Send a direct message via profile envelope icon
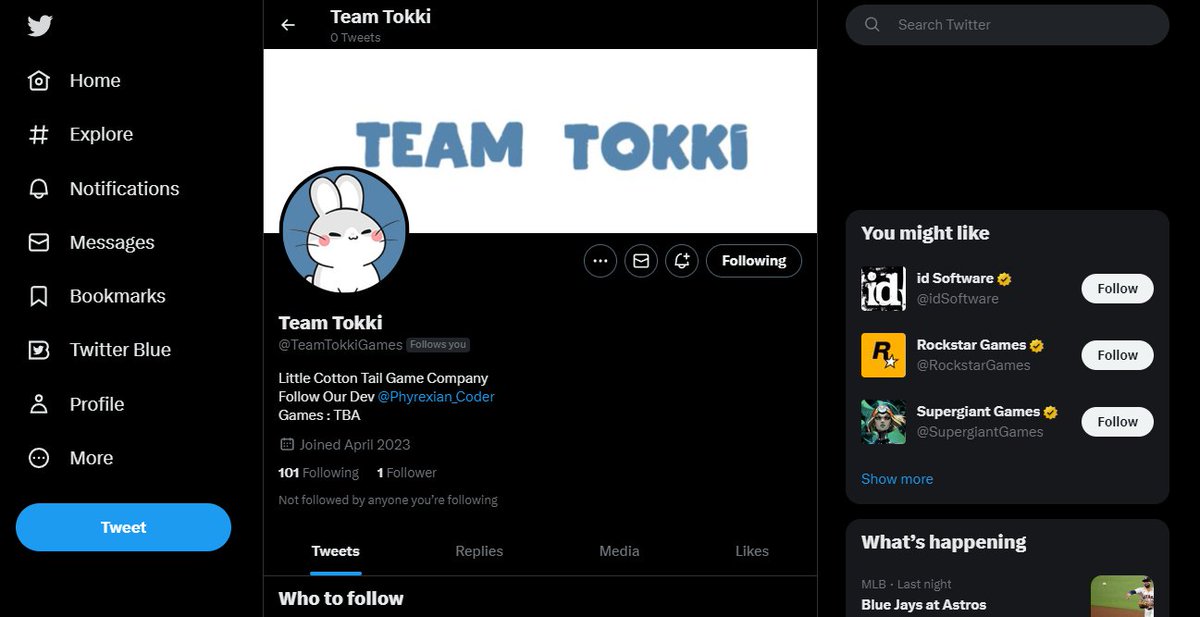Screen dimensions: 1200x617 (640, 260)
